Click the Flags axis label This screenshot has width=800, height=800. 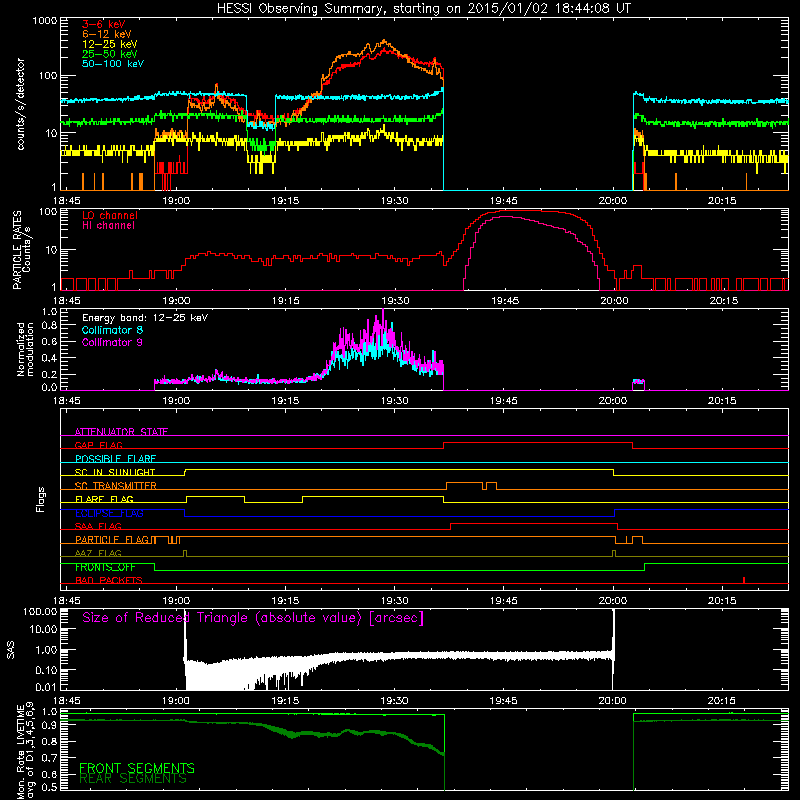pos(41,499)
